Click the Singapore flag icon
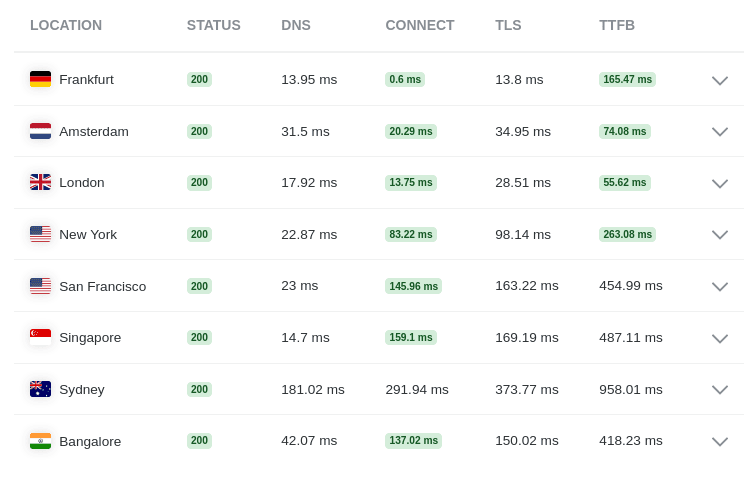752x480 pixels. pyautogui.click(x=40, y=337)
